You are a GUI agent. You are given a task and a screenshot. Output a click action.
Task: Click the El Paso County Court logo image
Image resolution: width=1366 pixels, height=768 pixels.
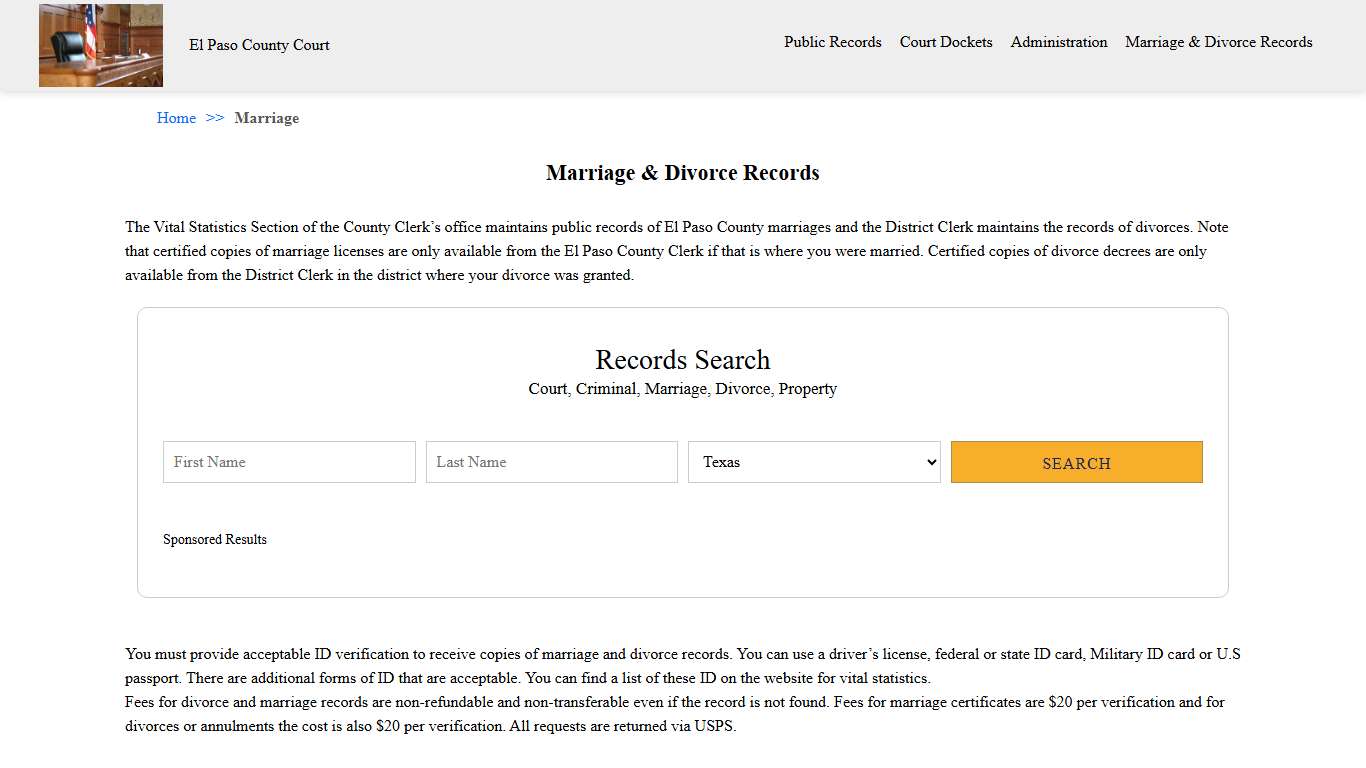(x=100, y=45)
